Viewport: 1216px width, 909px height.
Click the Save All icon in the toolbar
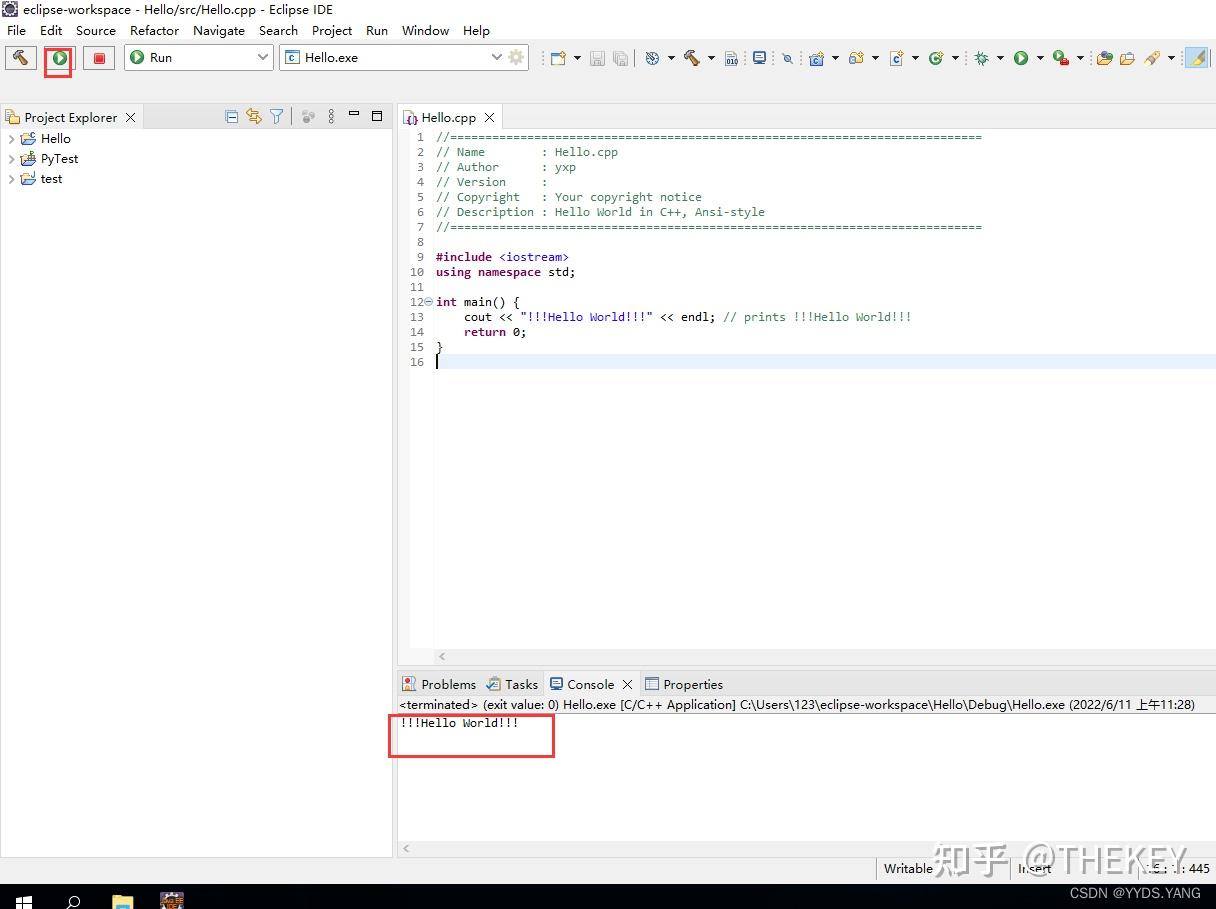tap(620, 58)
